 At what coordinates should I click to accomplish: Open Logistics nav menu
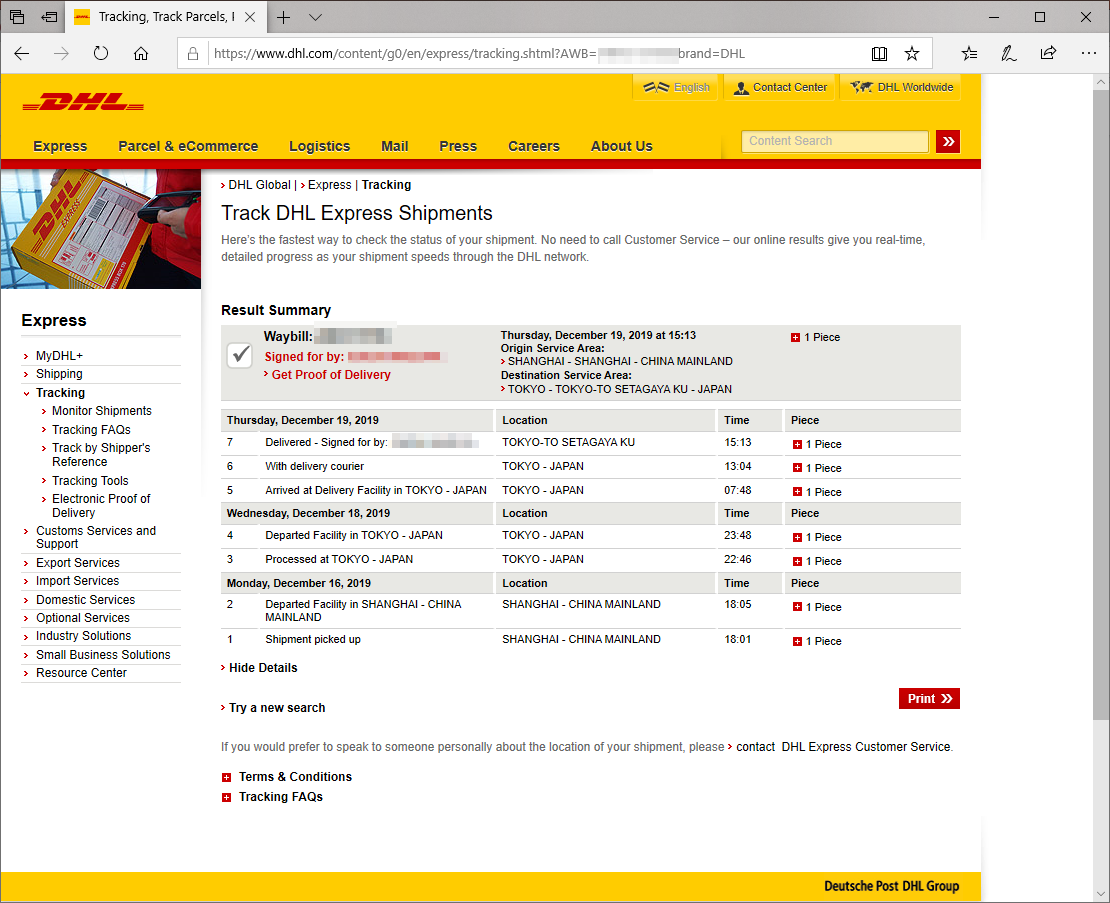(x=319, y=146)
